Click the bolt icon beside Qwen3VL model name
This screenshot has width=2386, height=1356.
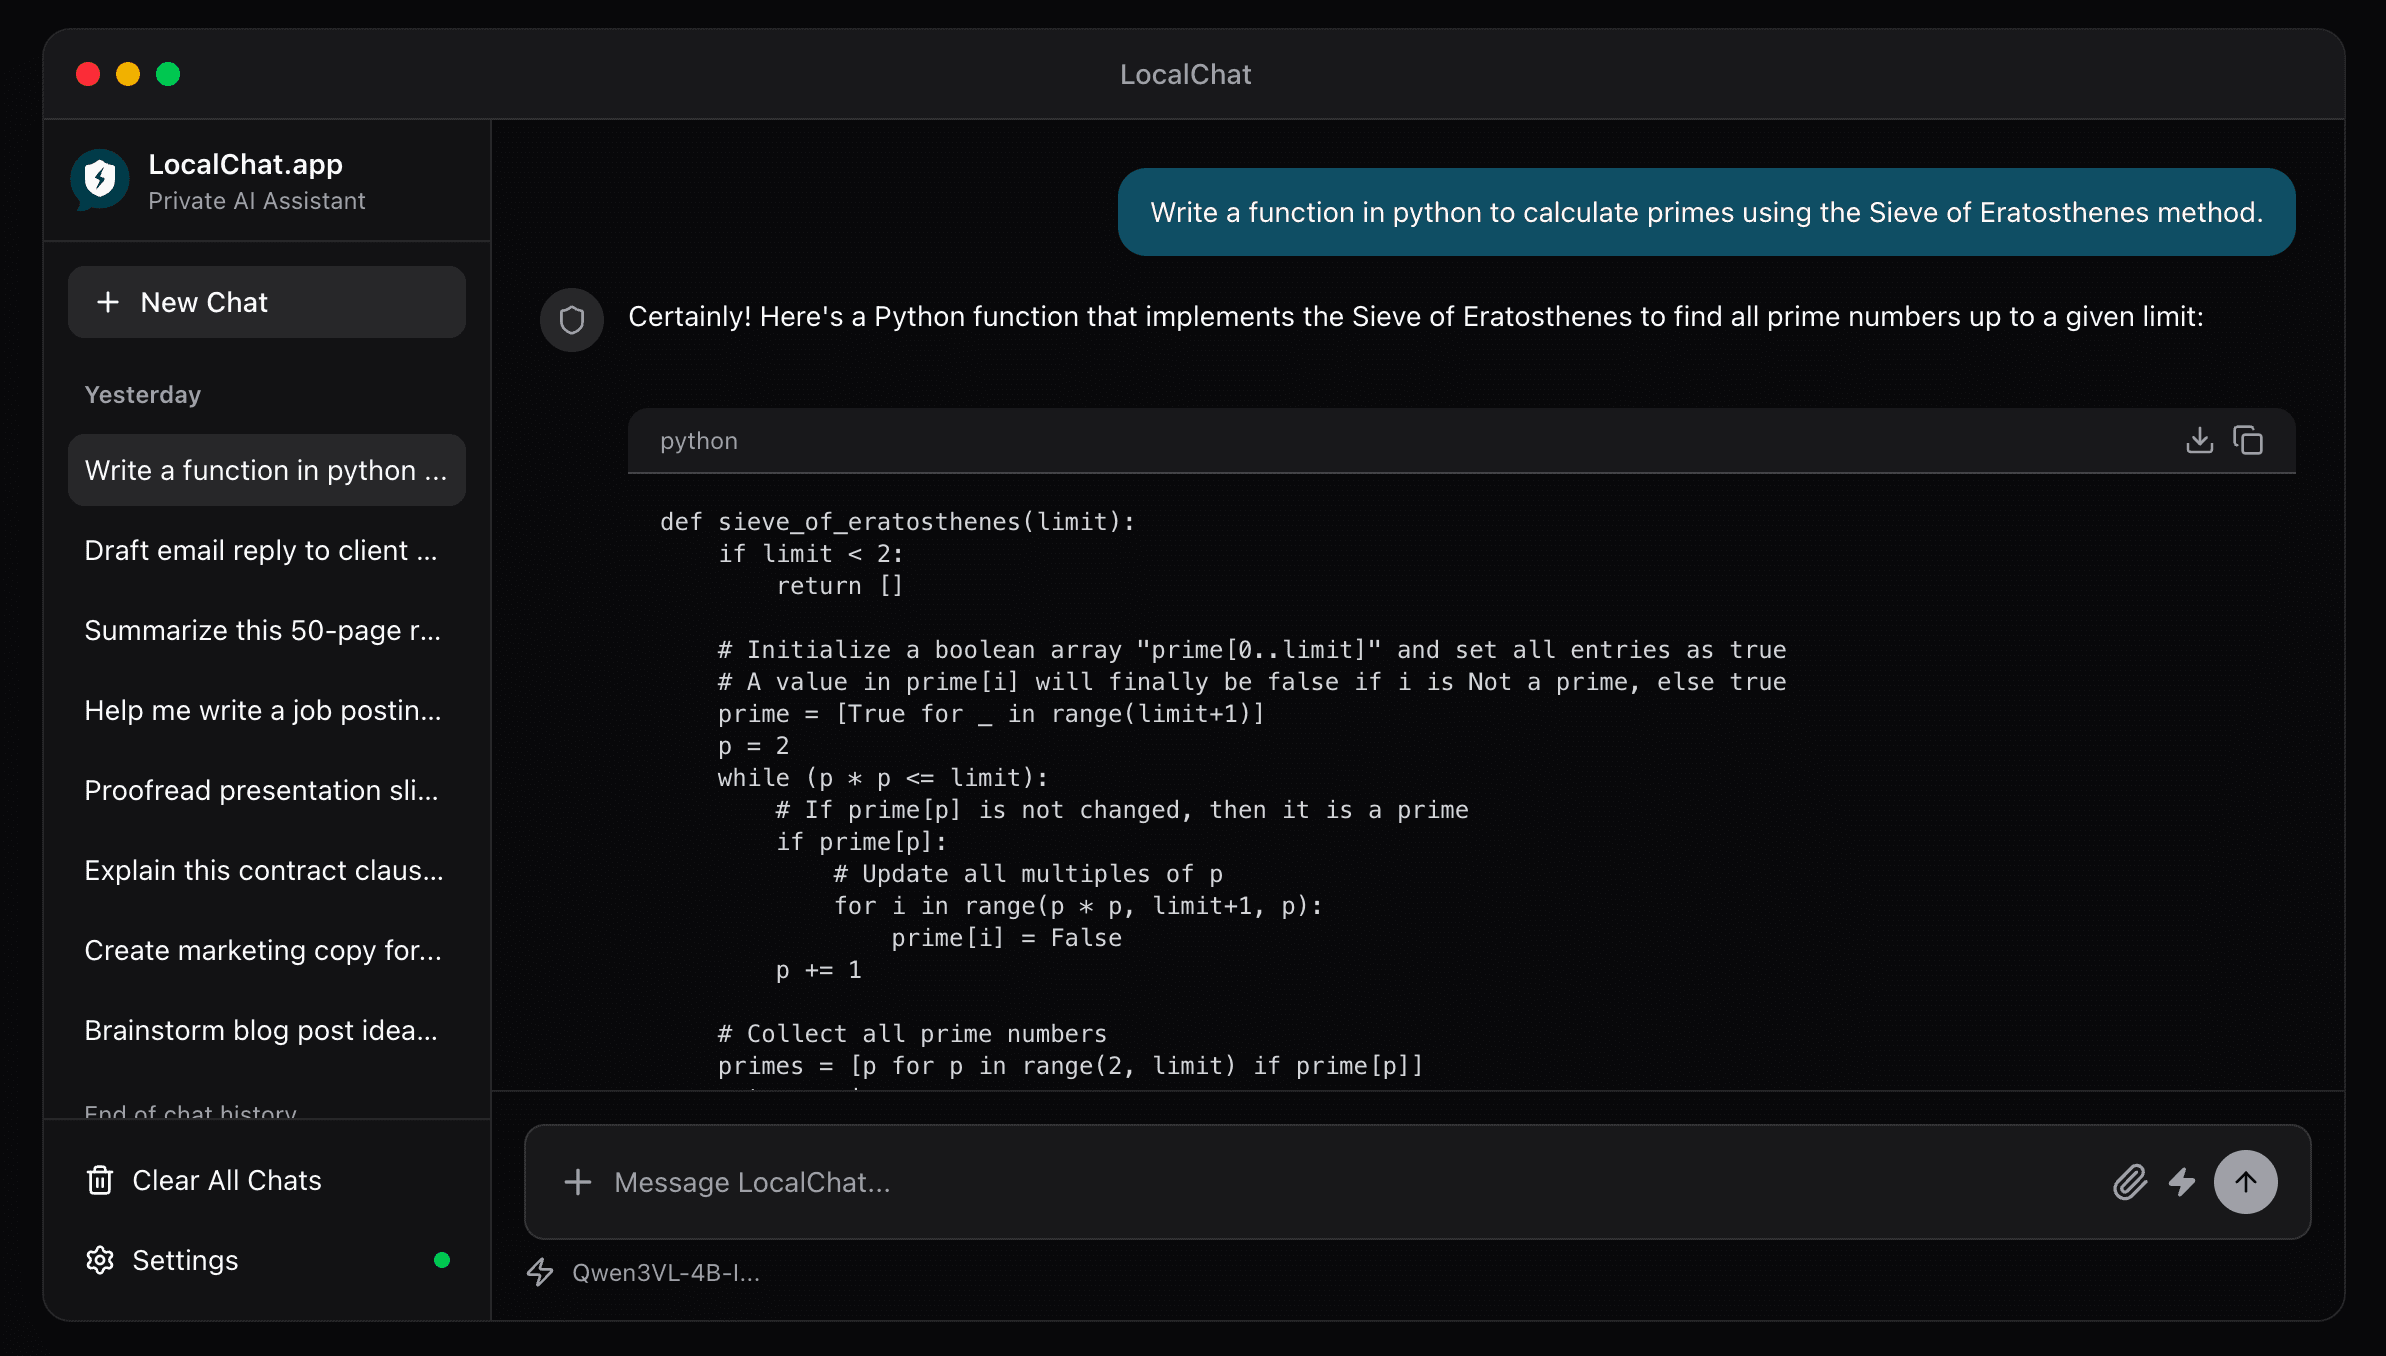point(540,1272)
